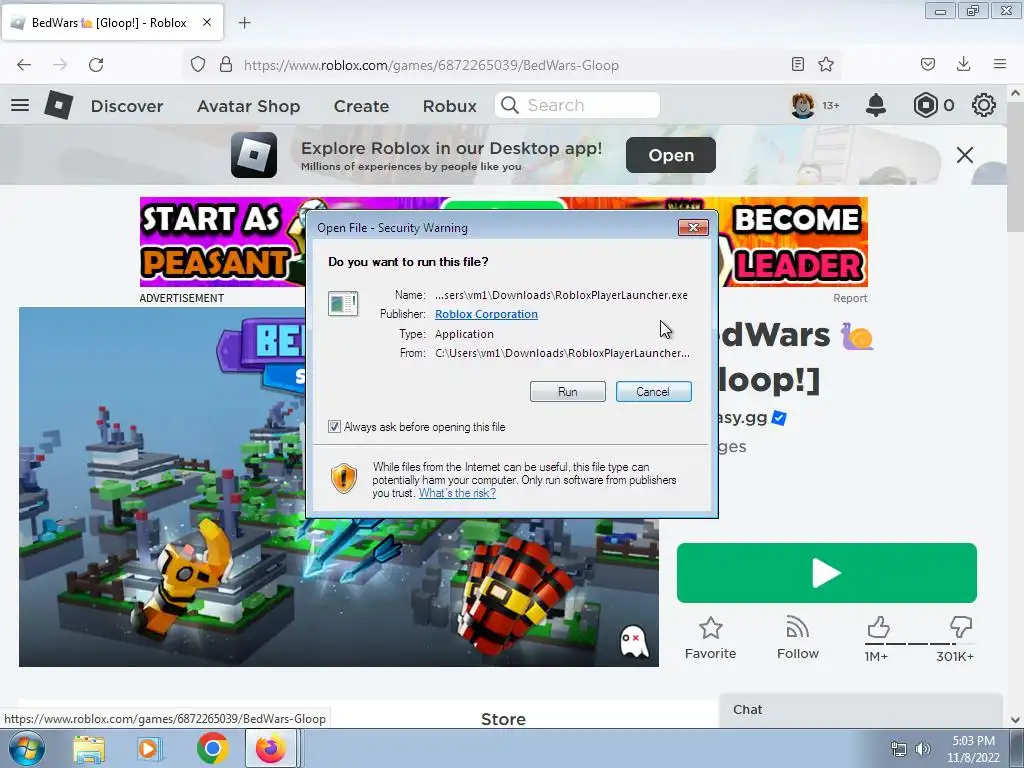Open the tracking protection shield icon
The image size is (1024, 768).
click(x=198, y=65)
